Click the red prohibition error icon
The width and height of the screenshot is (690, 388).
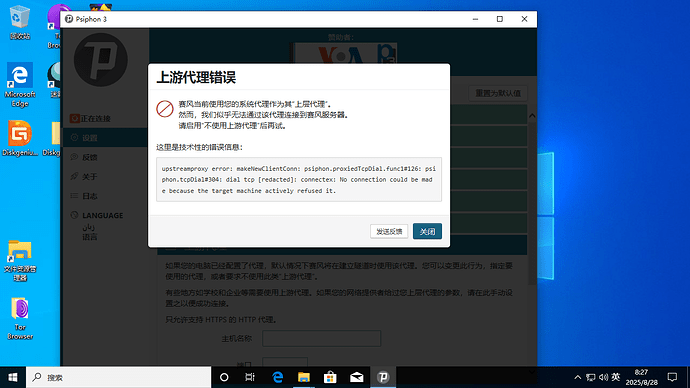pyautogui.click(x=165, y=109)
